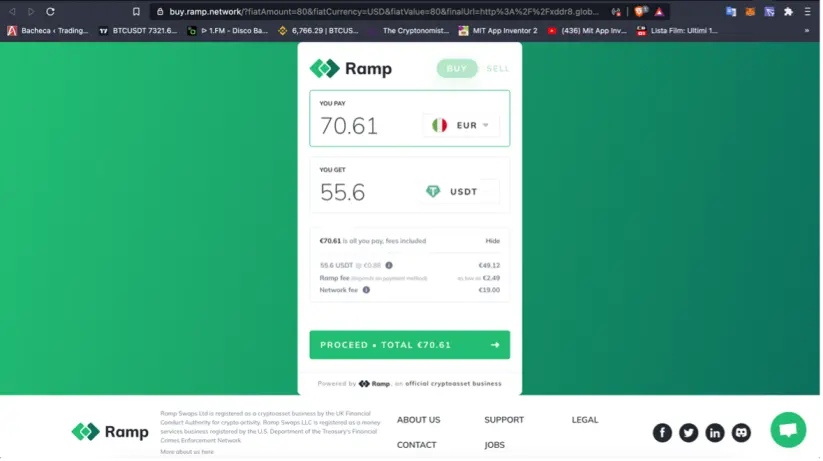Click the browser forward arrow
This screenshot has height=461, width=823.
click(30, 11)
